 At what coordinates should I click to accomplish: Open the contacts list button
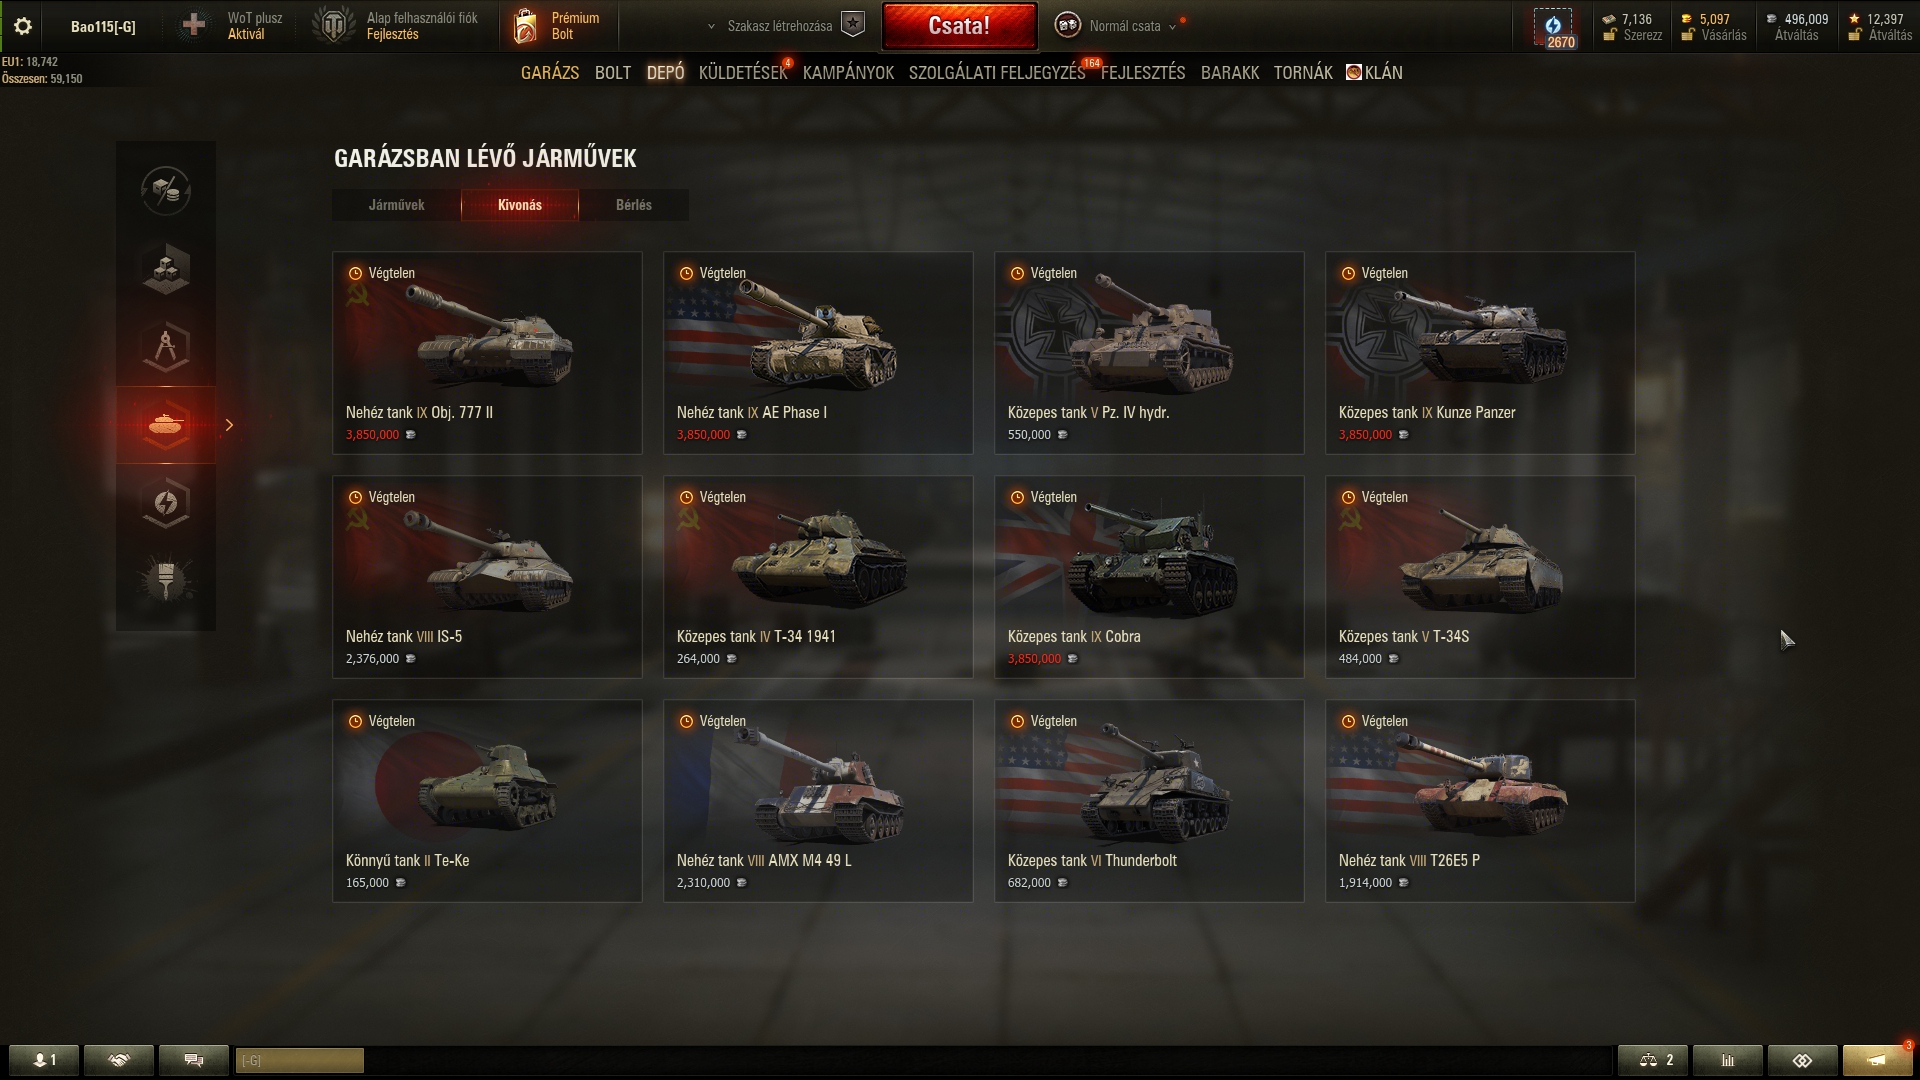pyautogui.click(x=44, y=1060)
